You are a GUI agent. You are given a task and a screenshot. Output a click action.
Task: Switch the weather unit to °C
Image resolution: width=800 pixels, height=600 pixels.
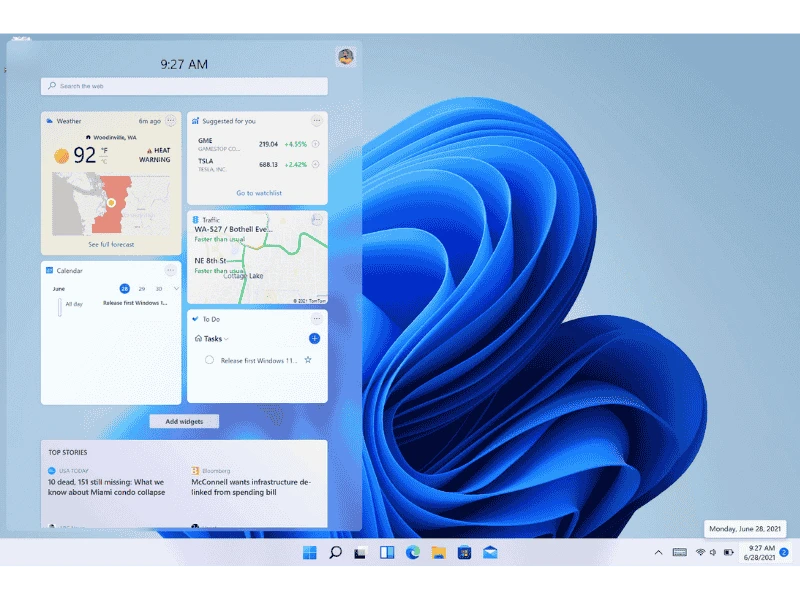pos(104,161)
